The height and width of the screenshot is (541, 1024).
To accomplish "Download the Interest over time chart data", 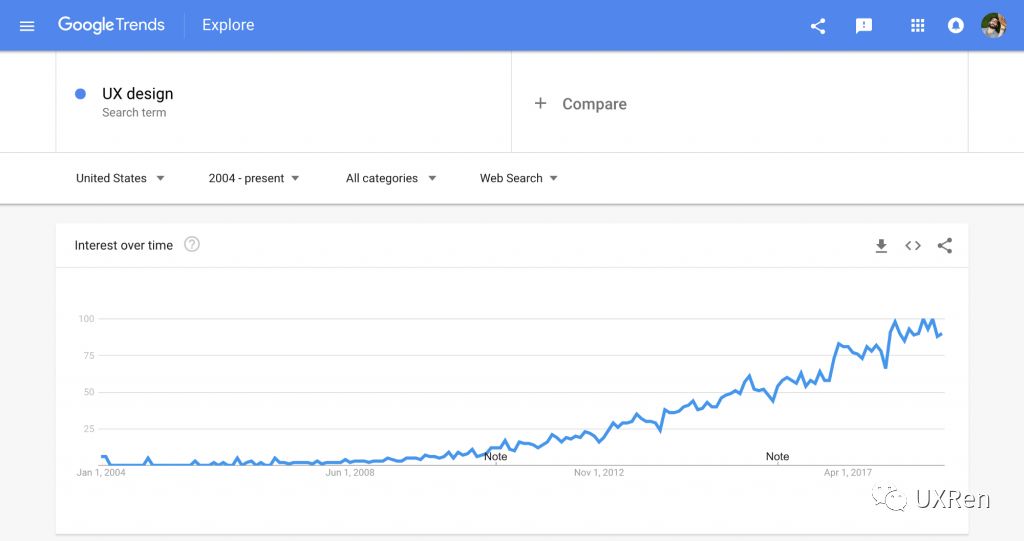I will (x=881, y=246).
